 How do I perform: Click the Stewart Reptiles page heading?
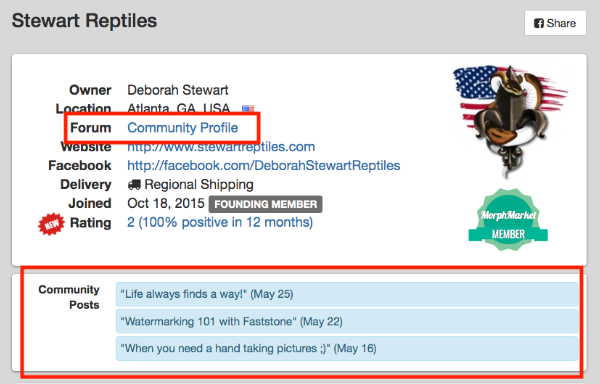pyautogui.click(x=84, y=21)
